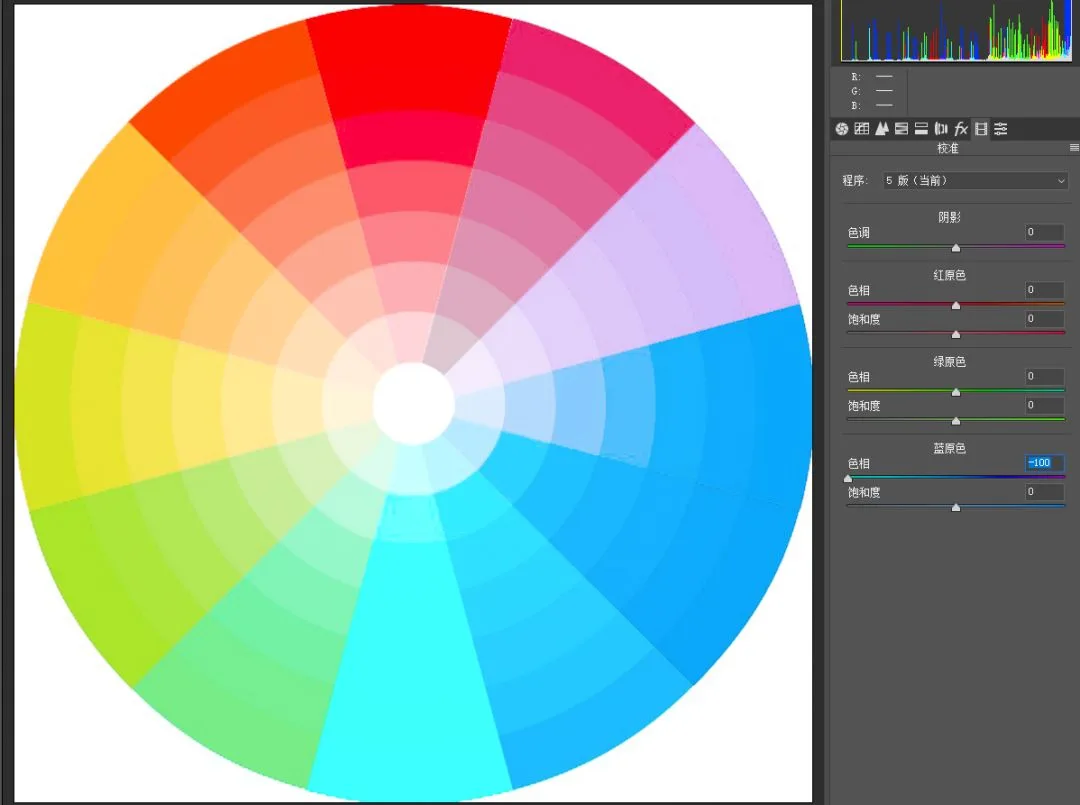Open the Detail panel mountain icon
This screenshot has width=1080, height=805.
881,129
